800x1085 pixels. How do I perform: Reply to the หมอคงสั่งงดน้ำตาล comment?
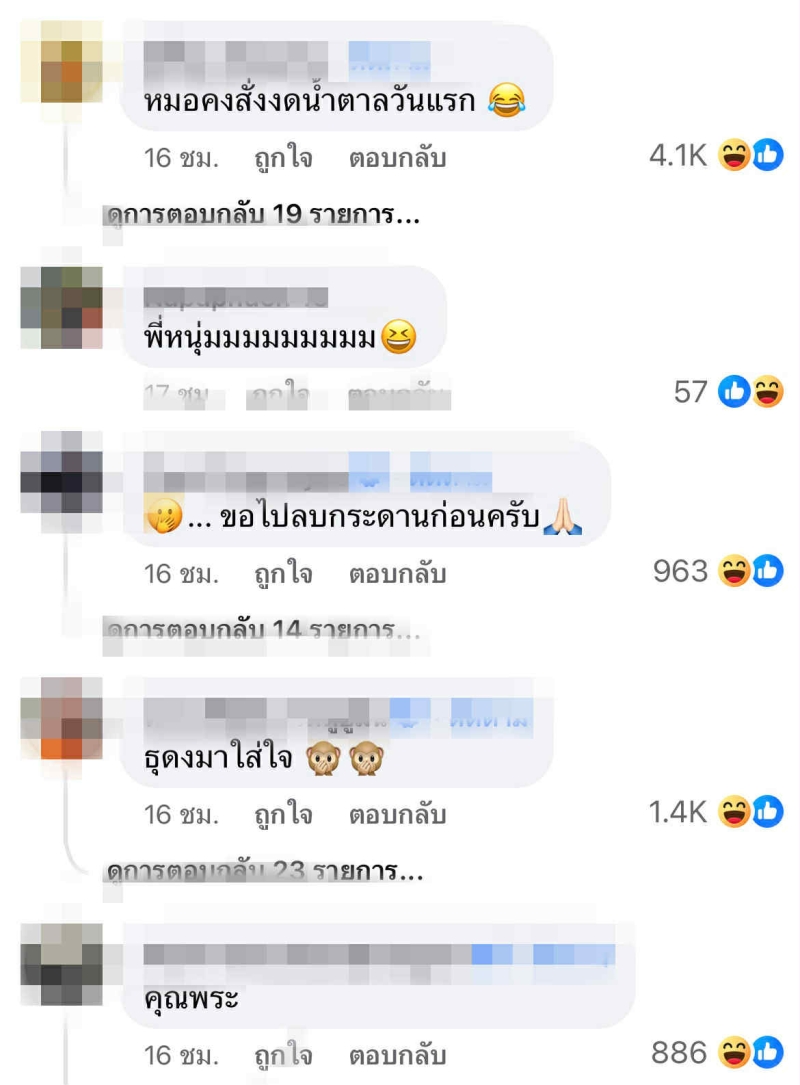point(397,158)
